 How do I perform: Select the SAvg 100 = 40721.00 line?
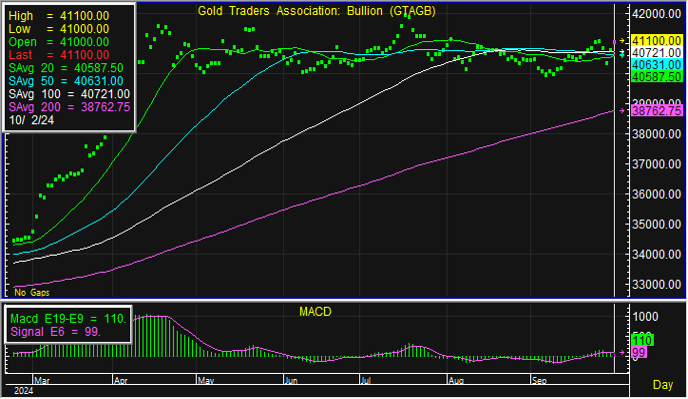coord(69,94)
